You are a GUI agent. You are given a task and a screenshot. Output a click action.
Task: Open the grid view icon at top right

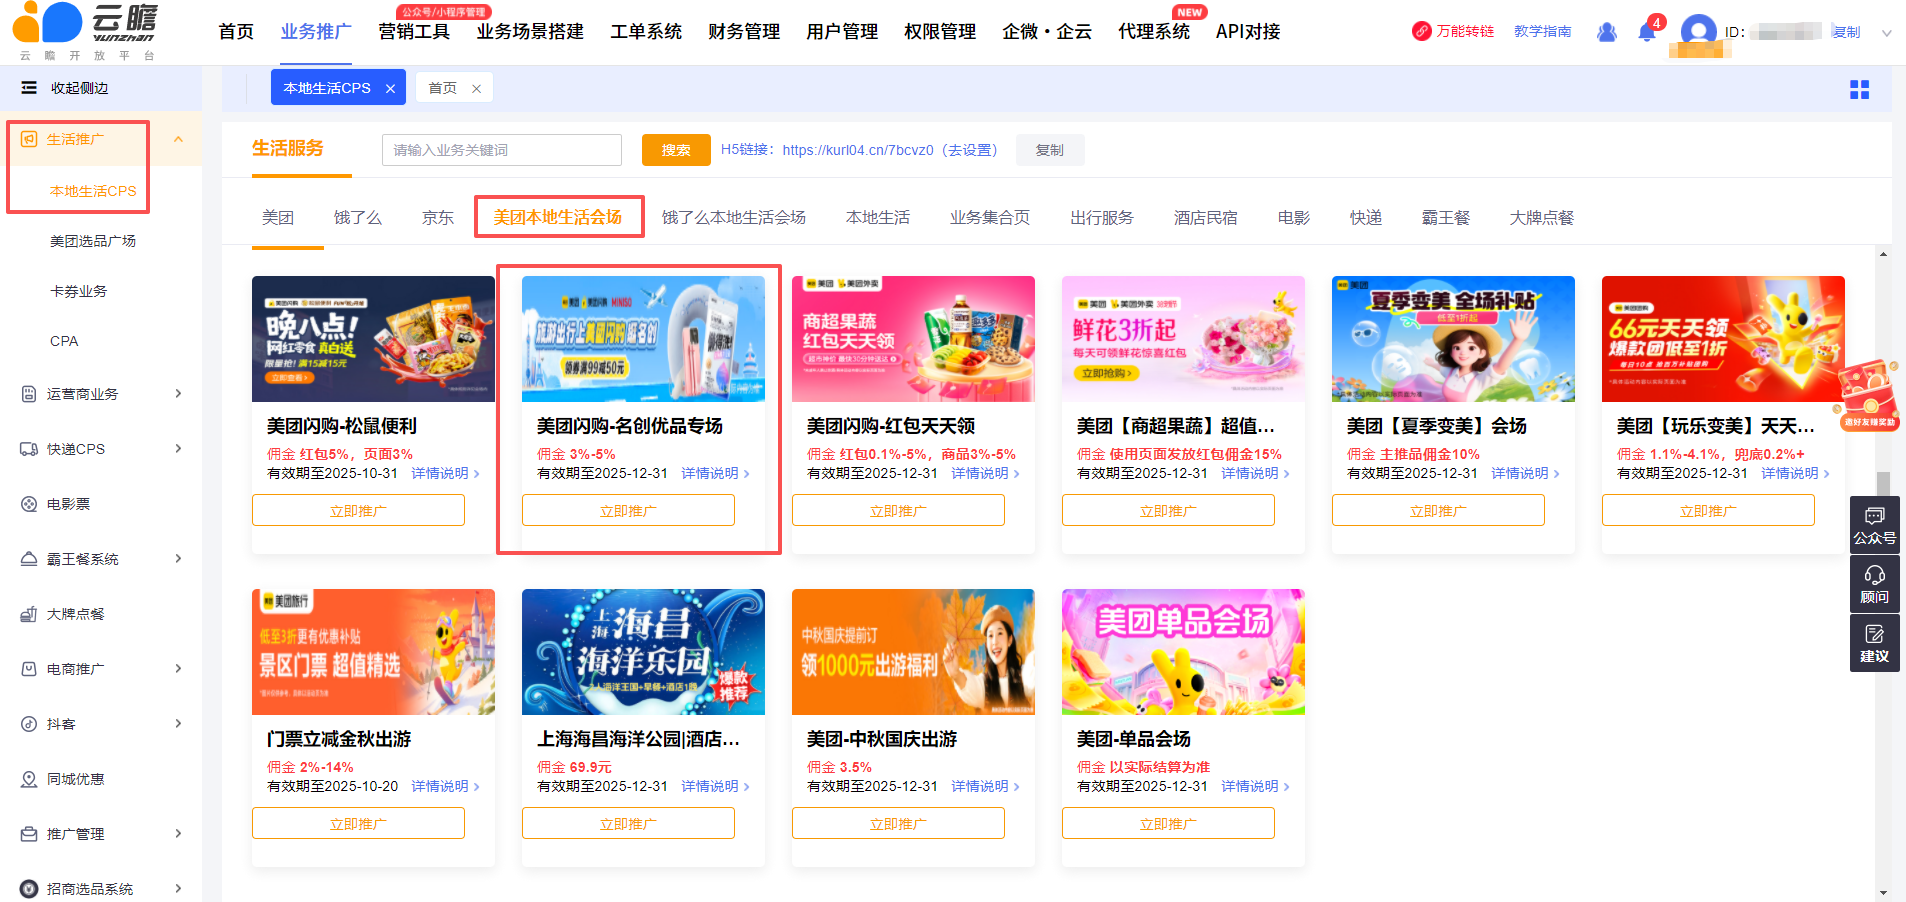click(1859, 90)
